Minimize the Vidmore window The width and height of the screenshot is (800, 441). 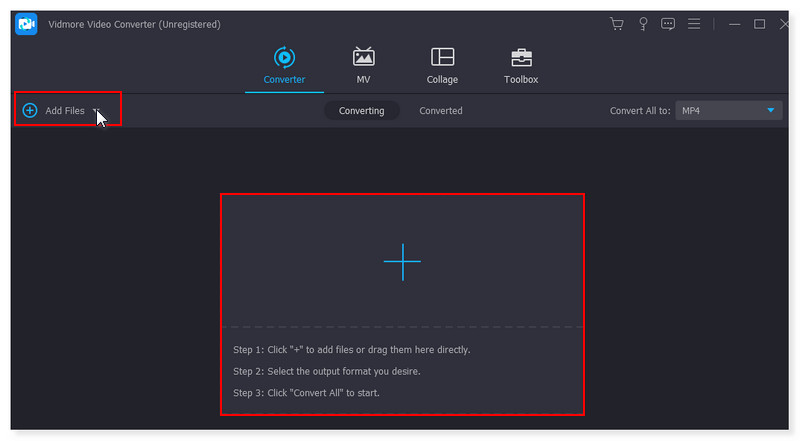pos(735,24)
